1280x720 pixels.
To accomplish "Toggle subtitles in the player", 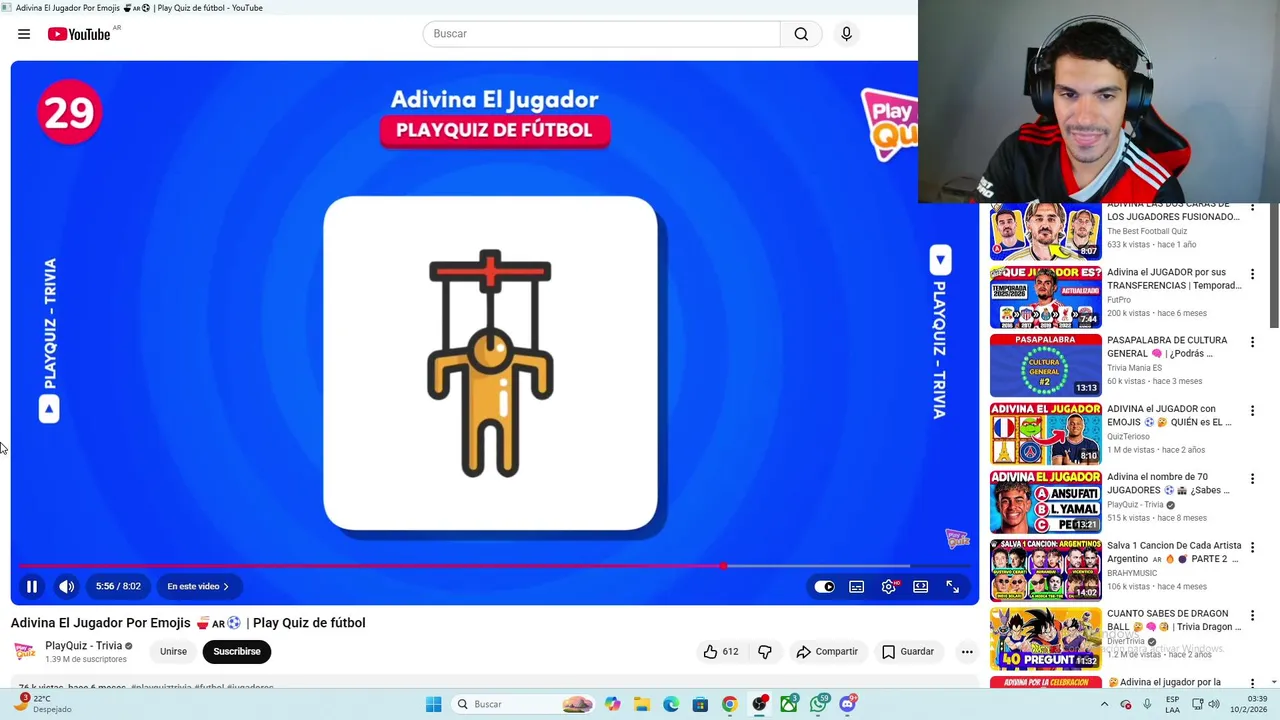I will point(857,587).
